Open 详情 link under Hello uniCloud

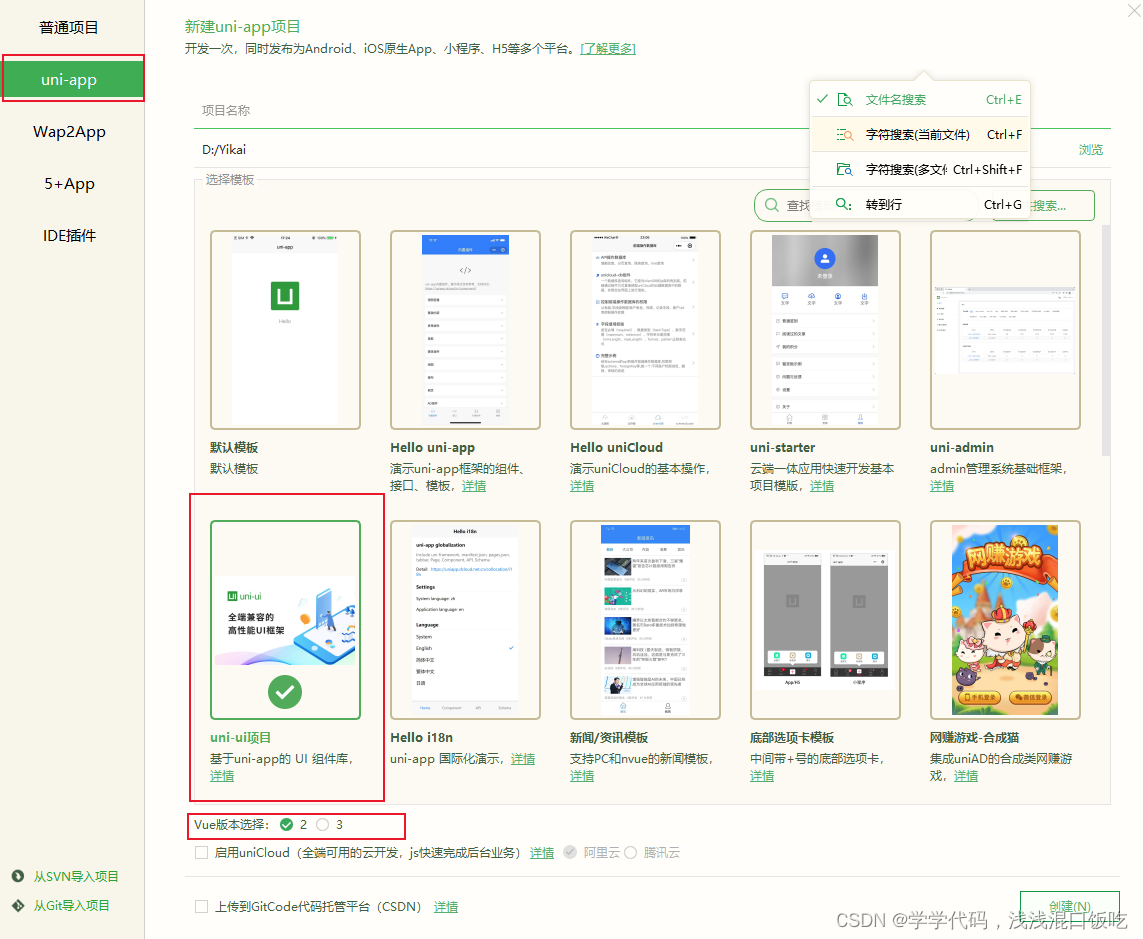[582, 486]
